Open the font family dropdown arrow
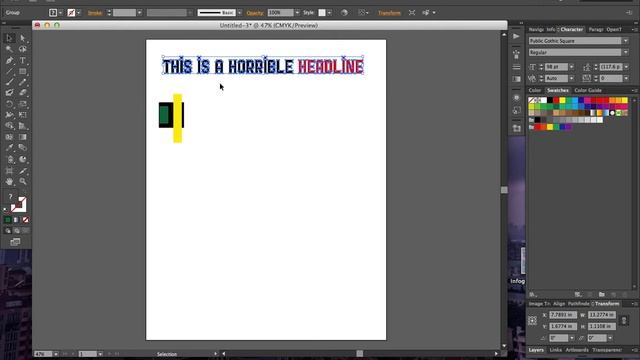The height and width of the screenshot is (360, 640). (625, 41)
